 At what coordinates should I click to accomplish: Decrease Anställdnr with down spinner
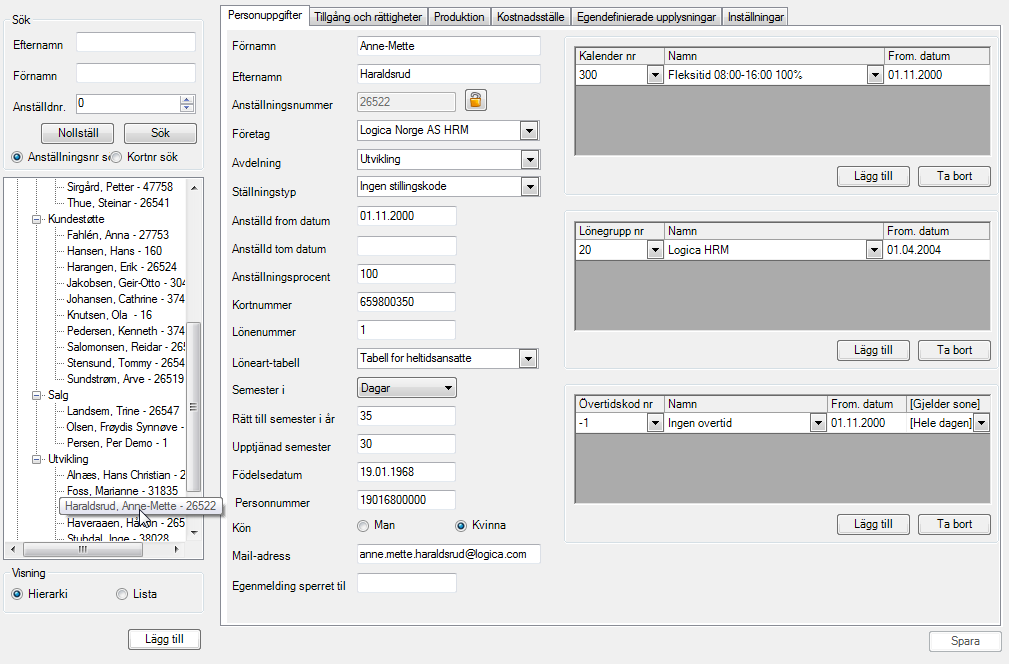click(x=187, y=107)
